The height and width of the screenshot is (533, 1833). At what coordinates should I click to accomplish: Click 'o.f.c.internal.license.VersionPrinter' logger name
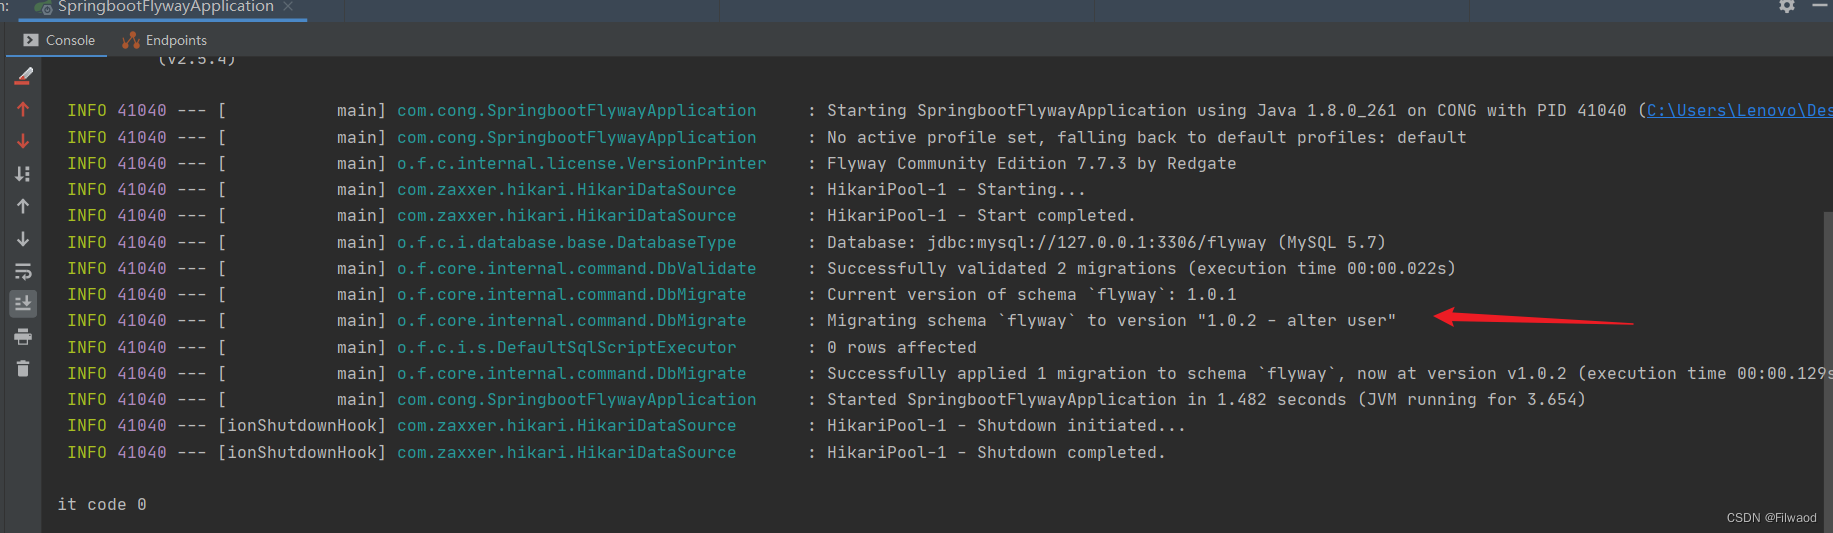(582, 164)
